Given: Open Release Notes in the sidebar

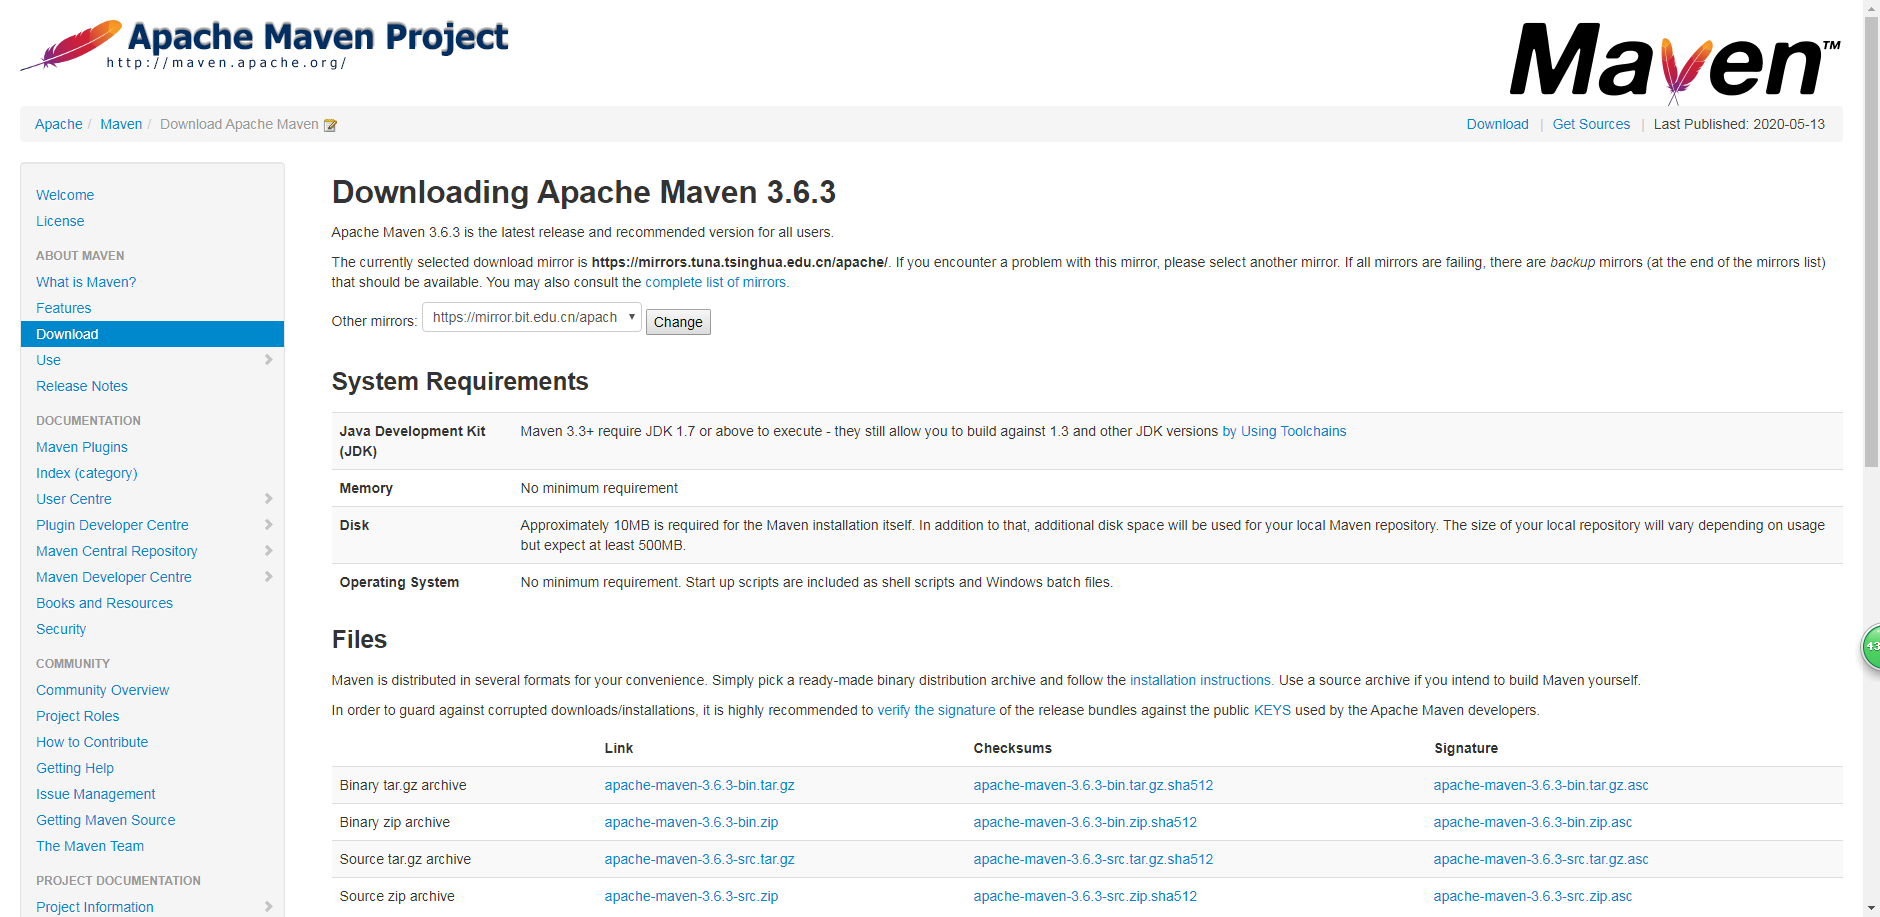Looking at the screenshot, I should (x=82, y=386).
